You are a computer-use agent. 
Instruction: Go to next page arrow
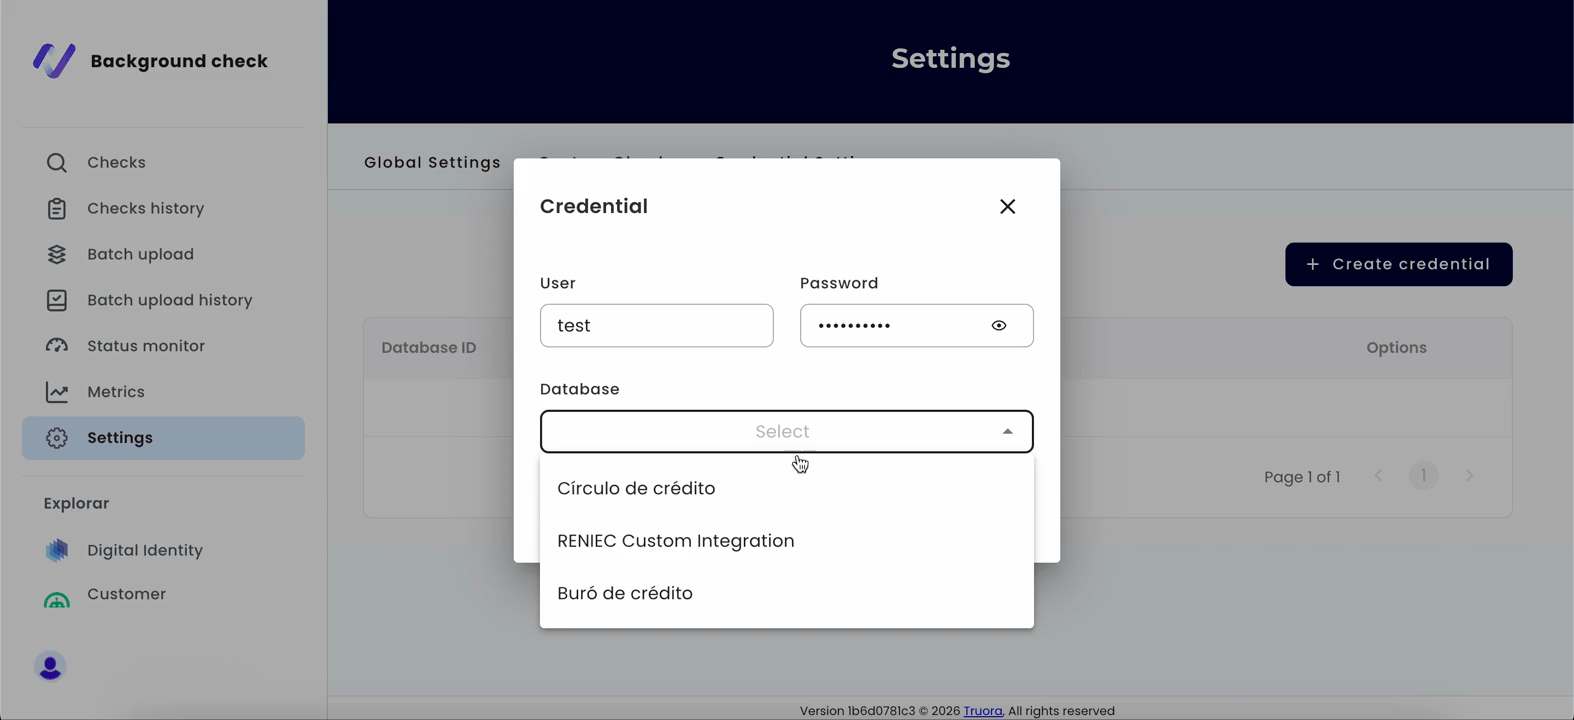pyautogui.click(x=1469, y=476)
